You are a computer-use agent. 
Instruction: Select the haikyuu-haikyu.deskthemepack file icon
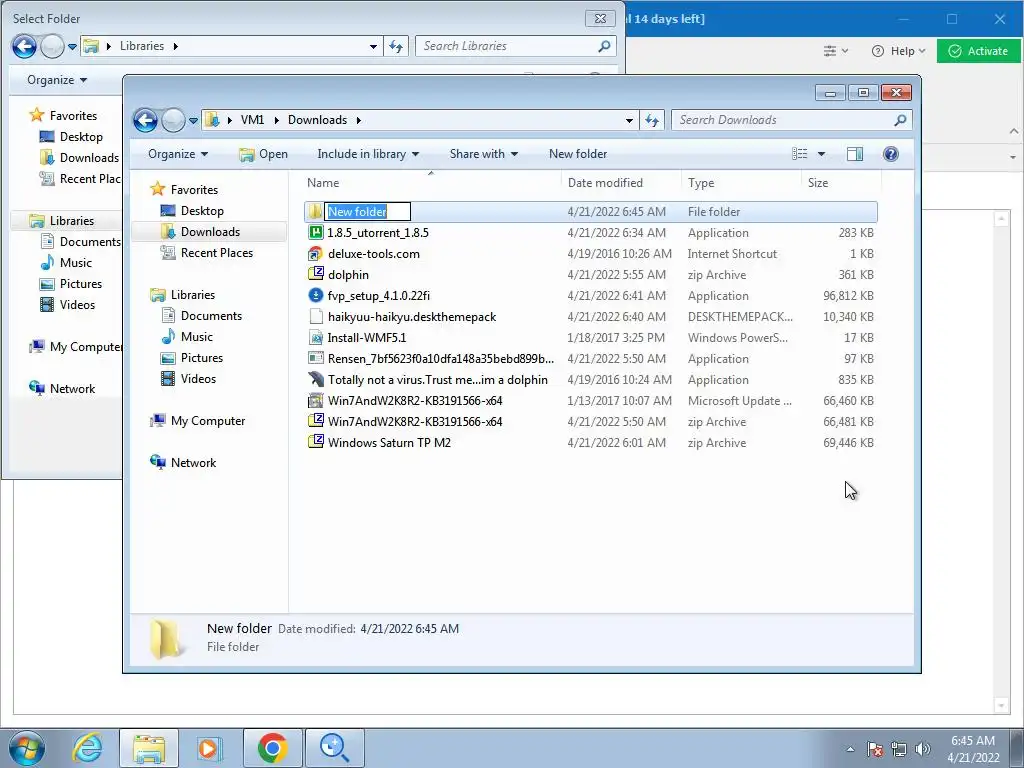point(316,317)
